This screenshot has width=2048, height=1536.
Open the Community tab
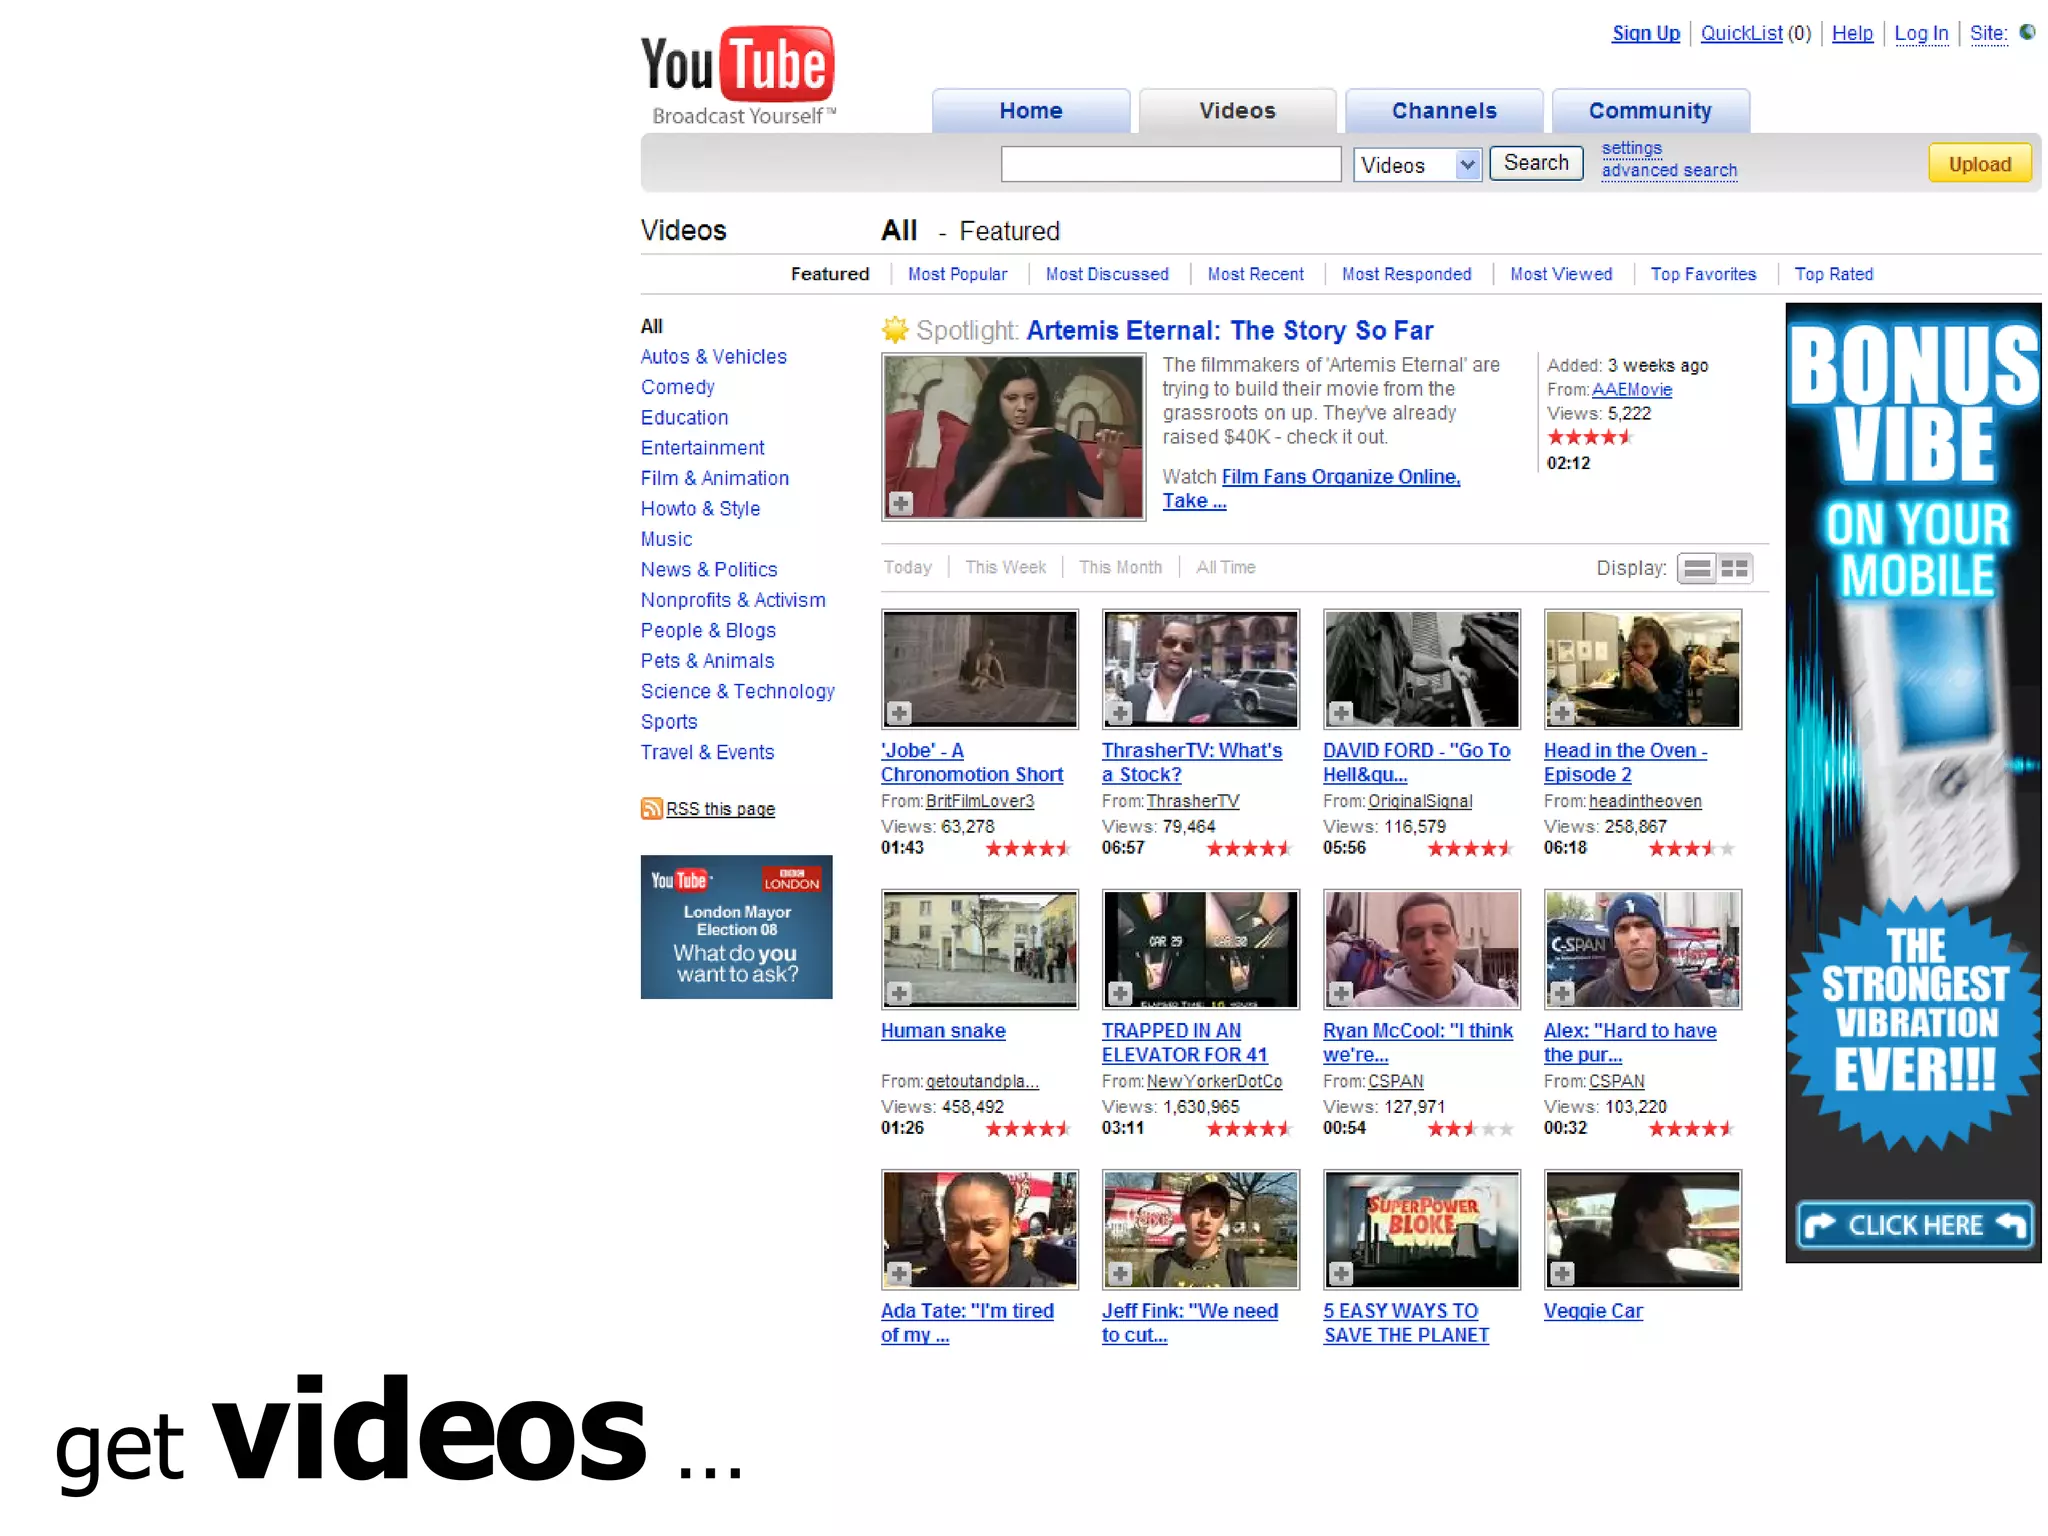point(1650,110)
